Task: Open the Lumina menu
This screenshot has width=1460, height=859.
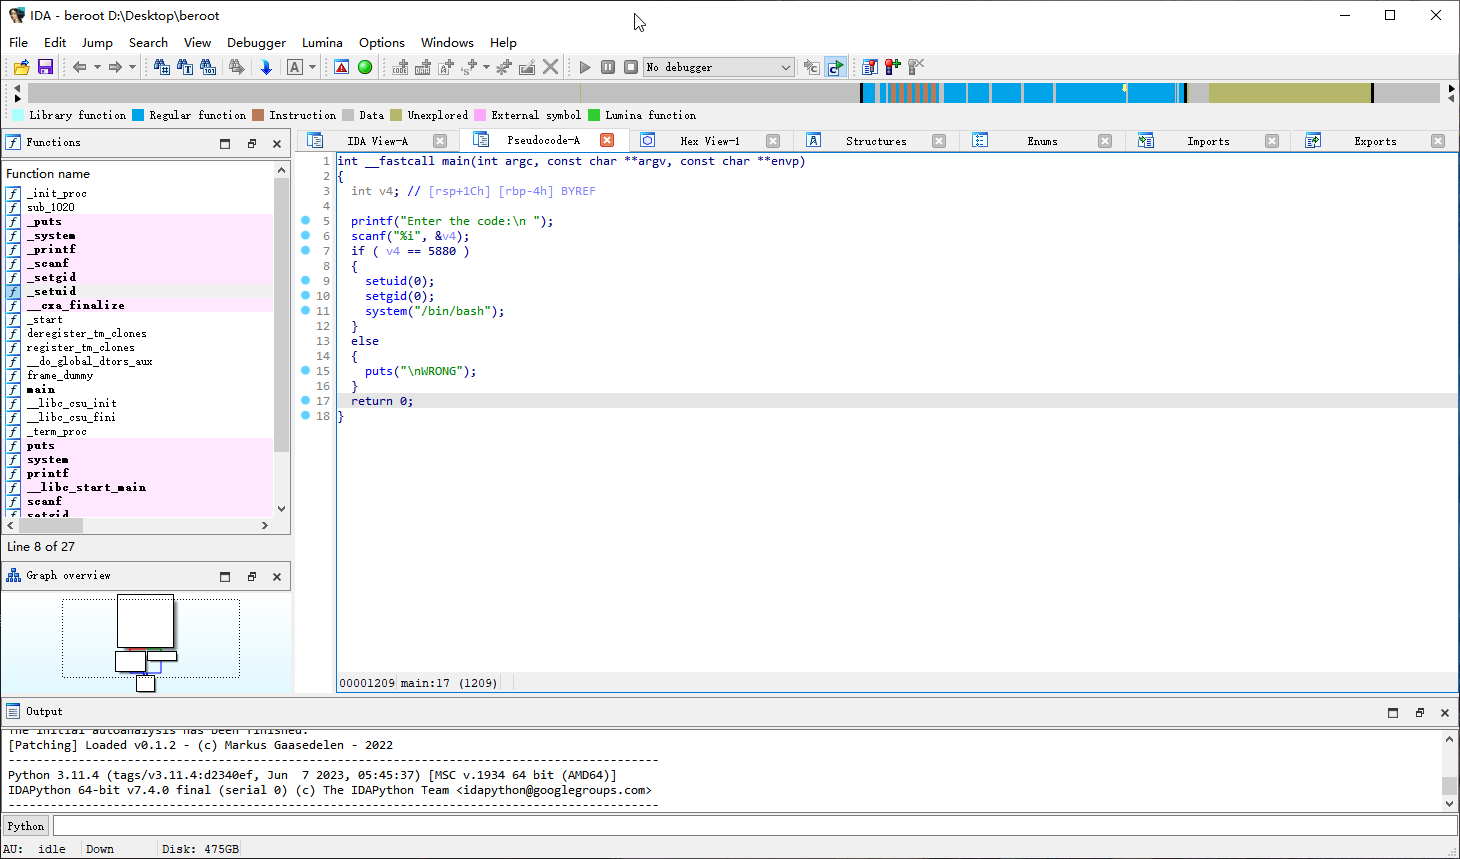Action: click(x=322, y=43)
